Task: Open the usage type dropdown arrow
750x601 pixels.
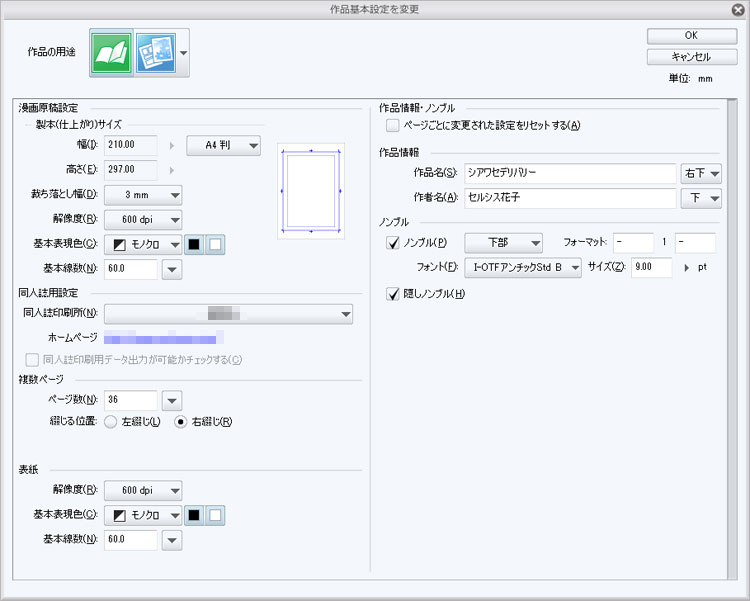Action: coord(183,53)
